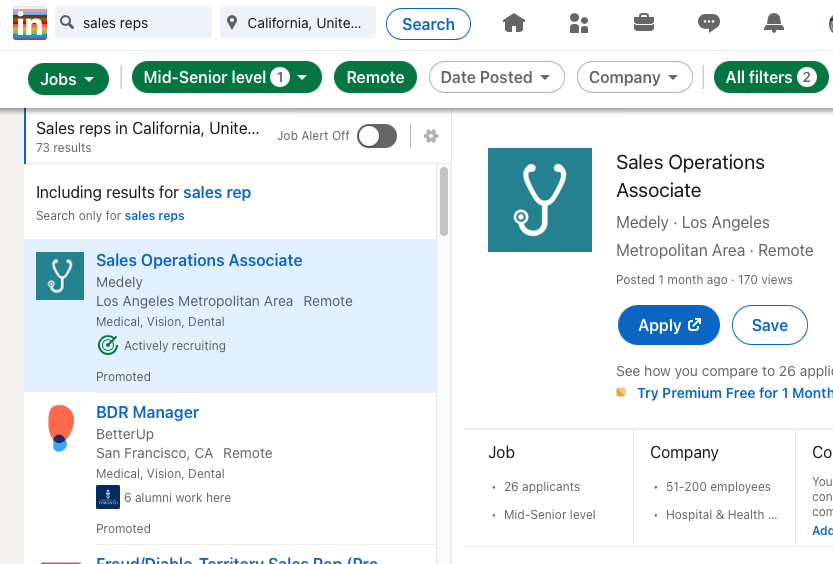Open the Date Posted dropdown
Screen dimensions: 833x564
tap(496, 77)
